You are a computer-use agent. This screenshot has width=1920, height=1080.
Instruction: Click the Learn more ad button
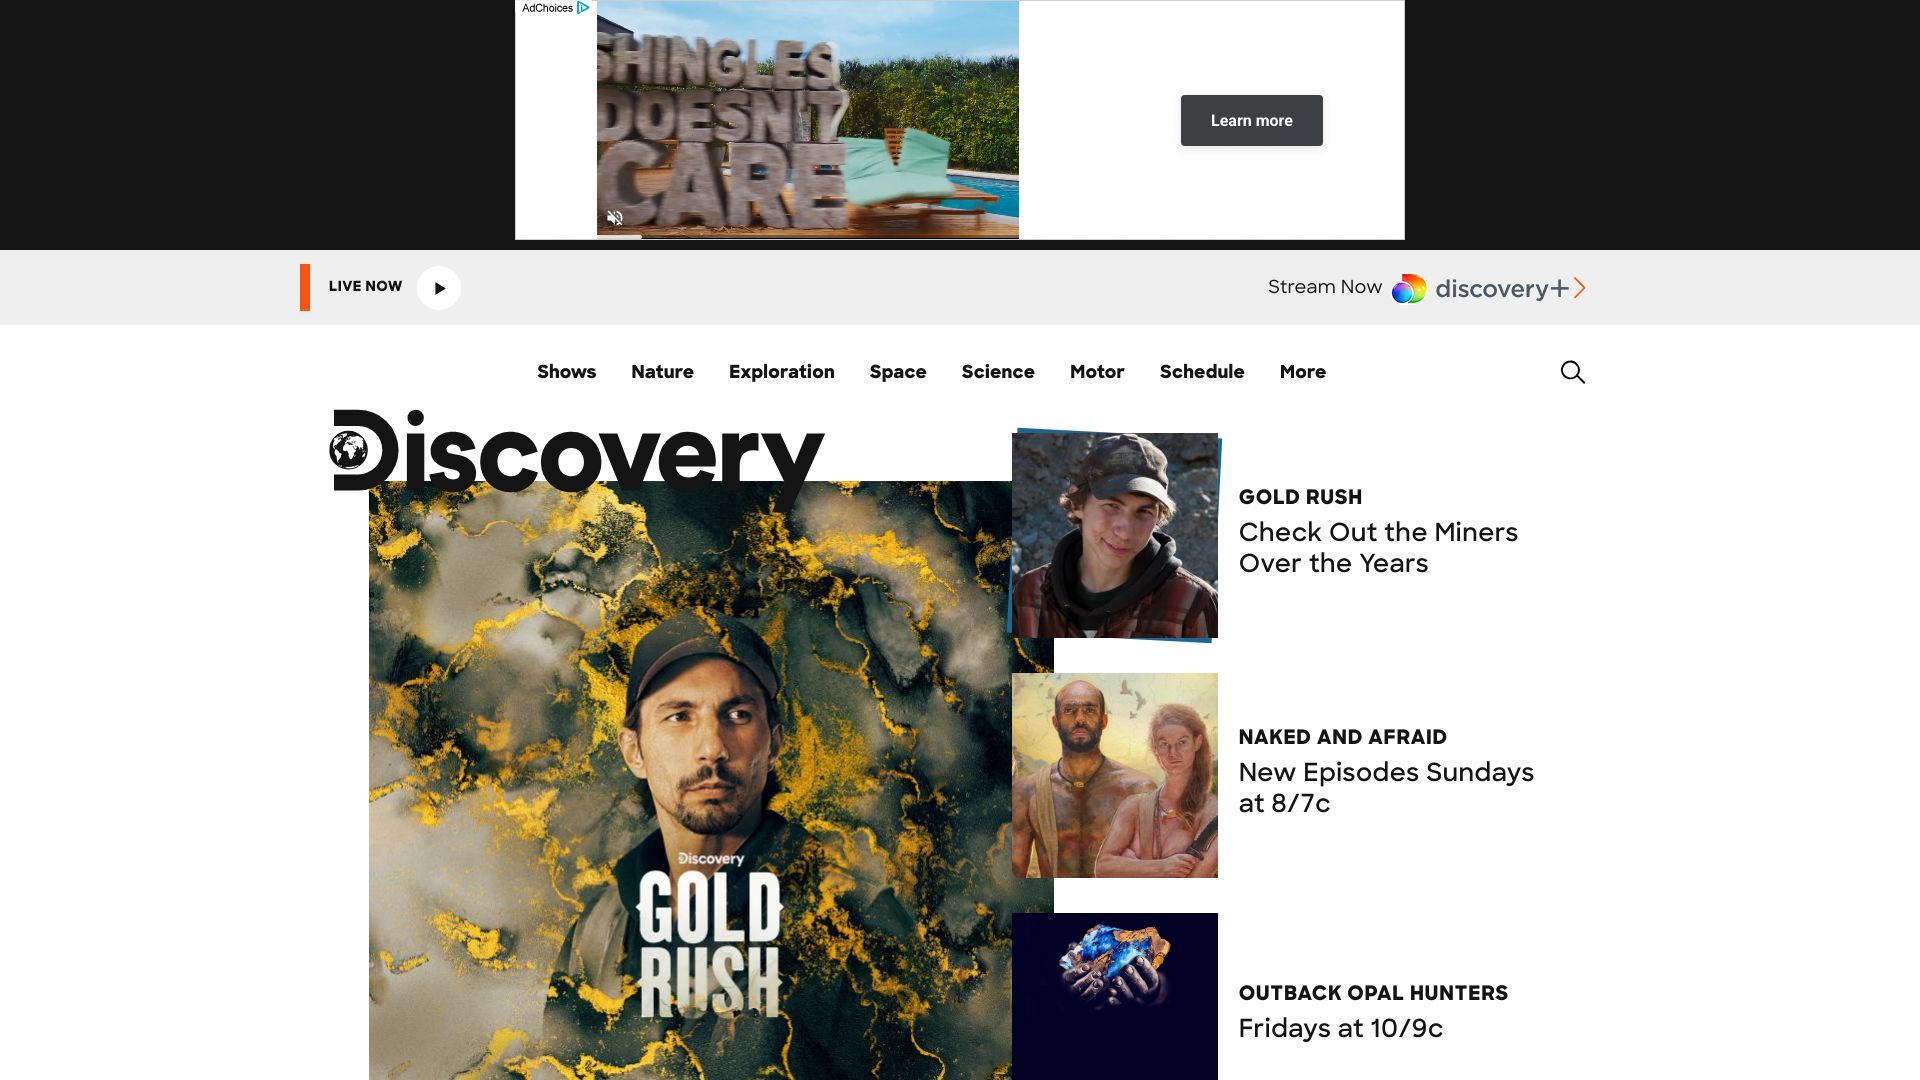pos(1251,120)
